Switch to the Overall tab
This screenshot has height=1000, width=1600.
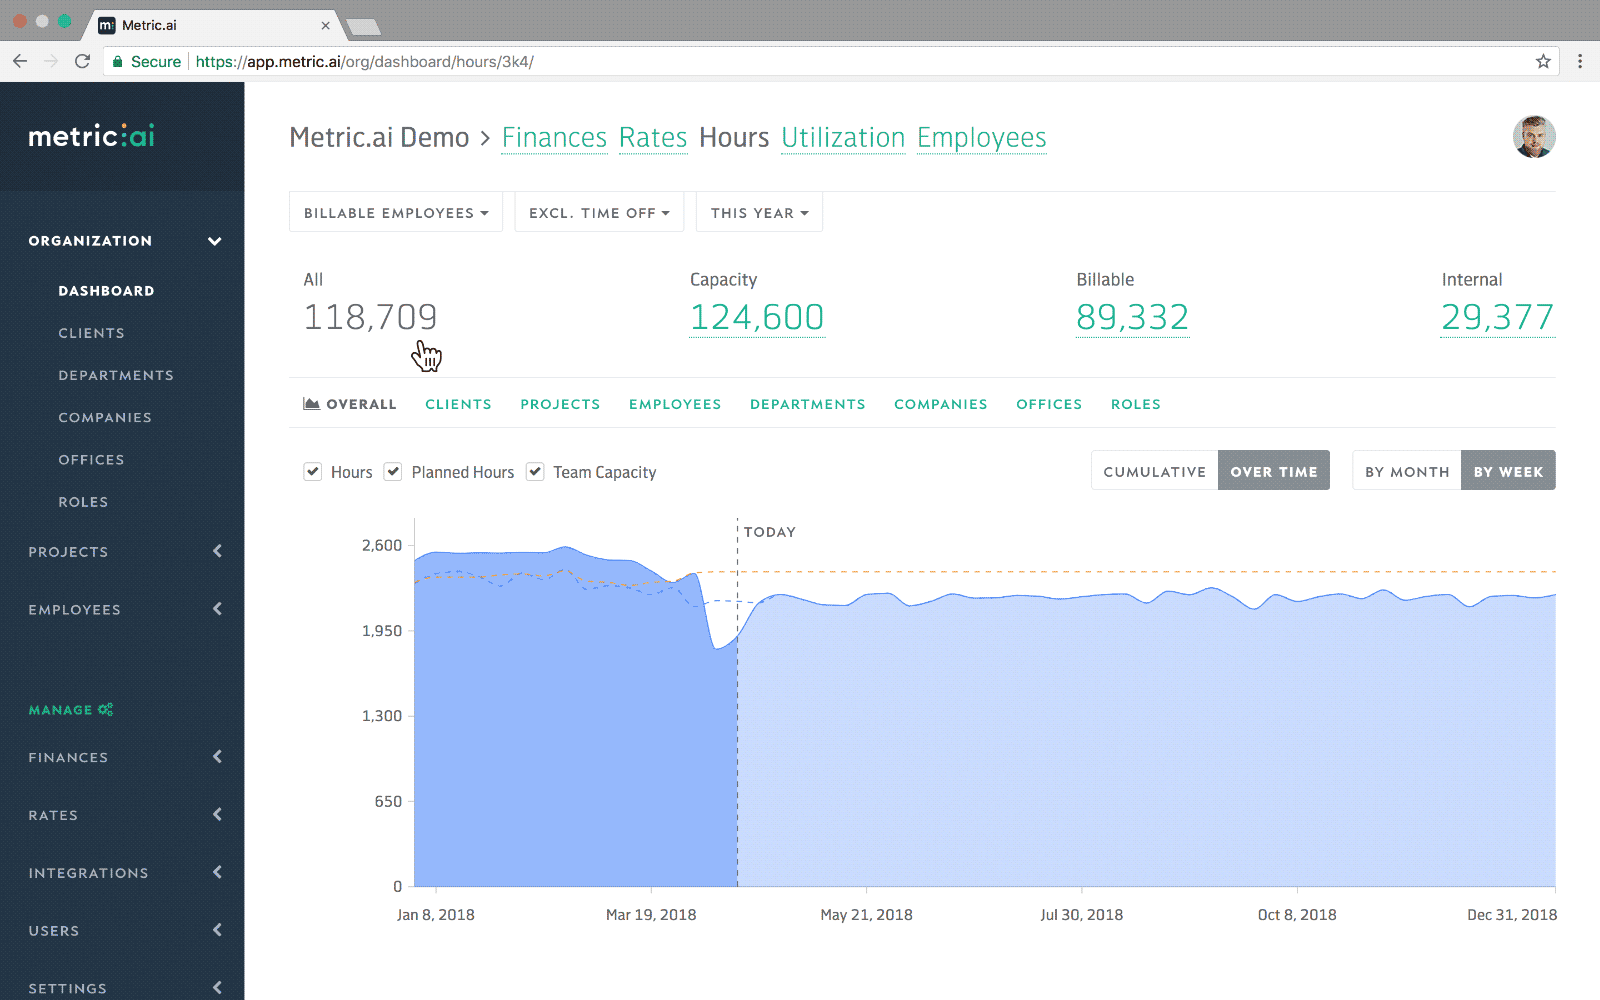click(350, 404)
